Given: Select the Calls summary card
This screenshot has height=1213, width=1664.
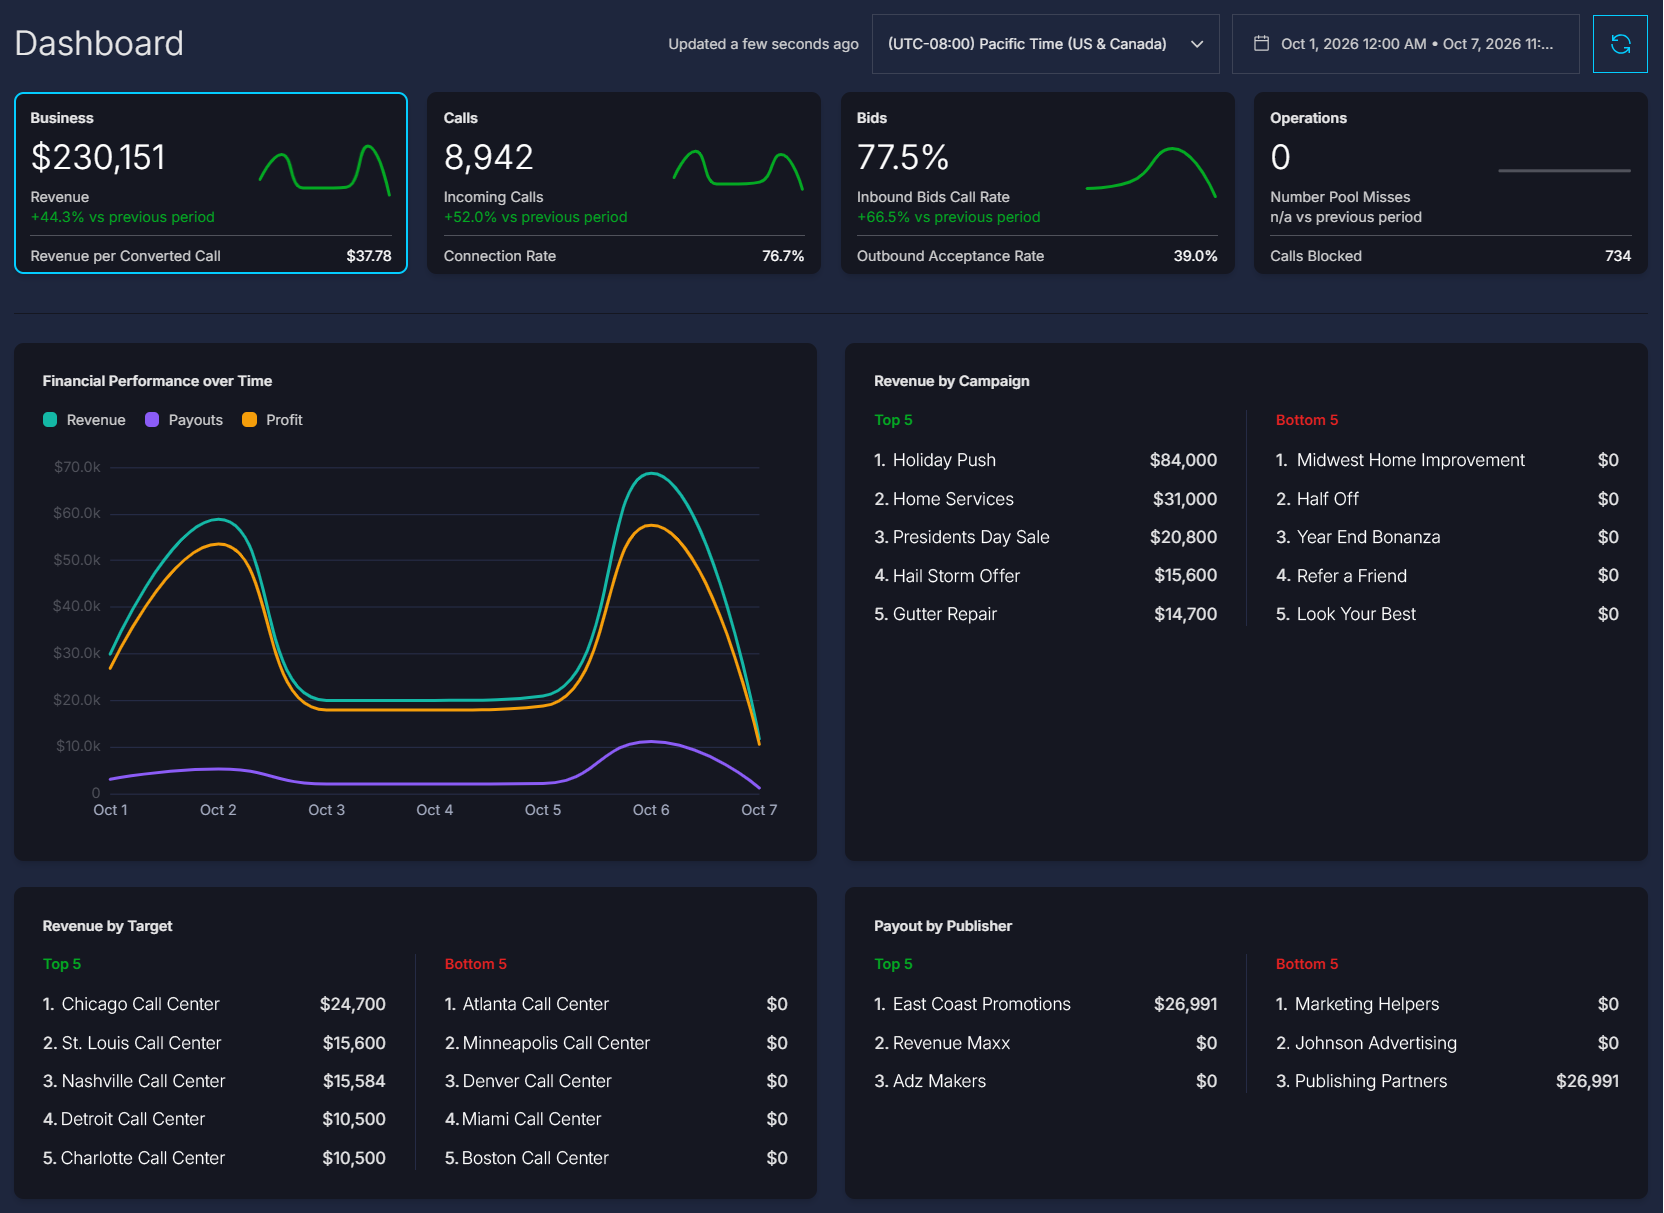Looking at the screenshot, I should click(x=624, y=183).
